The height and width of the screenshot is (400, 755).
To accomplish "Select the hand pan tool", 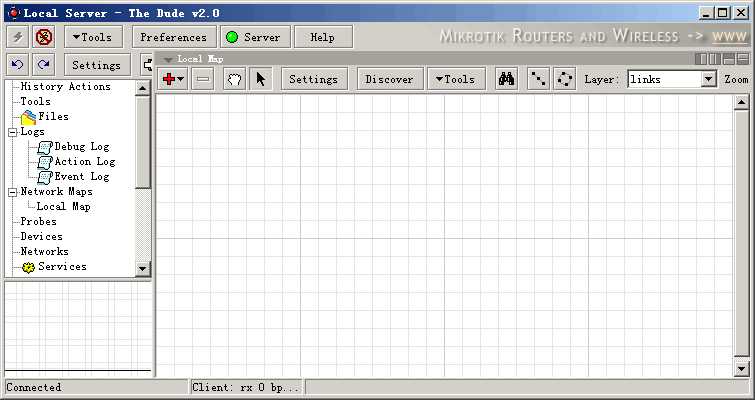I will click(x=234, y=79).
